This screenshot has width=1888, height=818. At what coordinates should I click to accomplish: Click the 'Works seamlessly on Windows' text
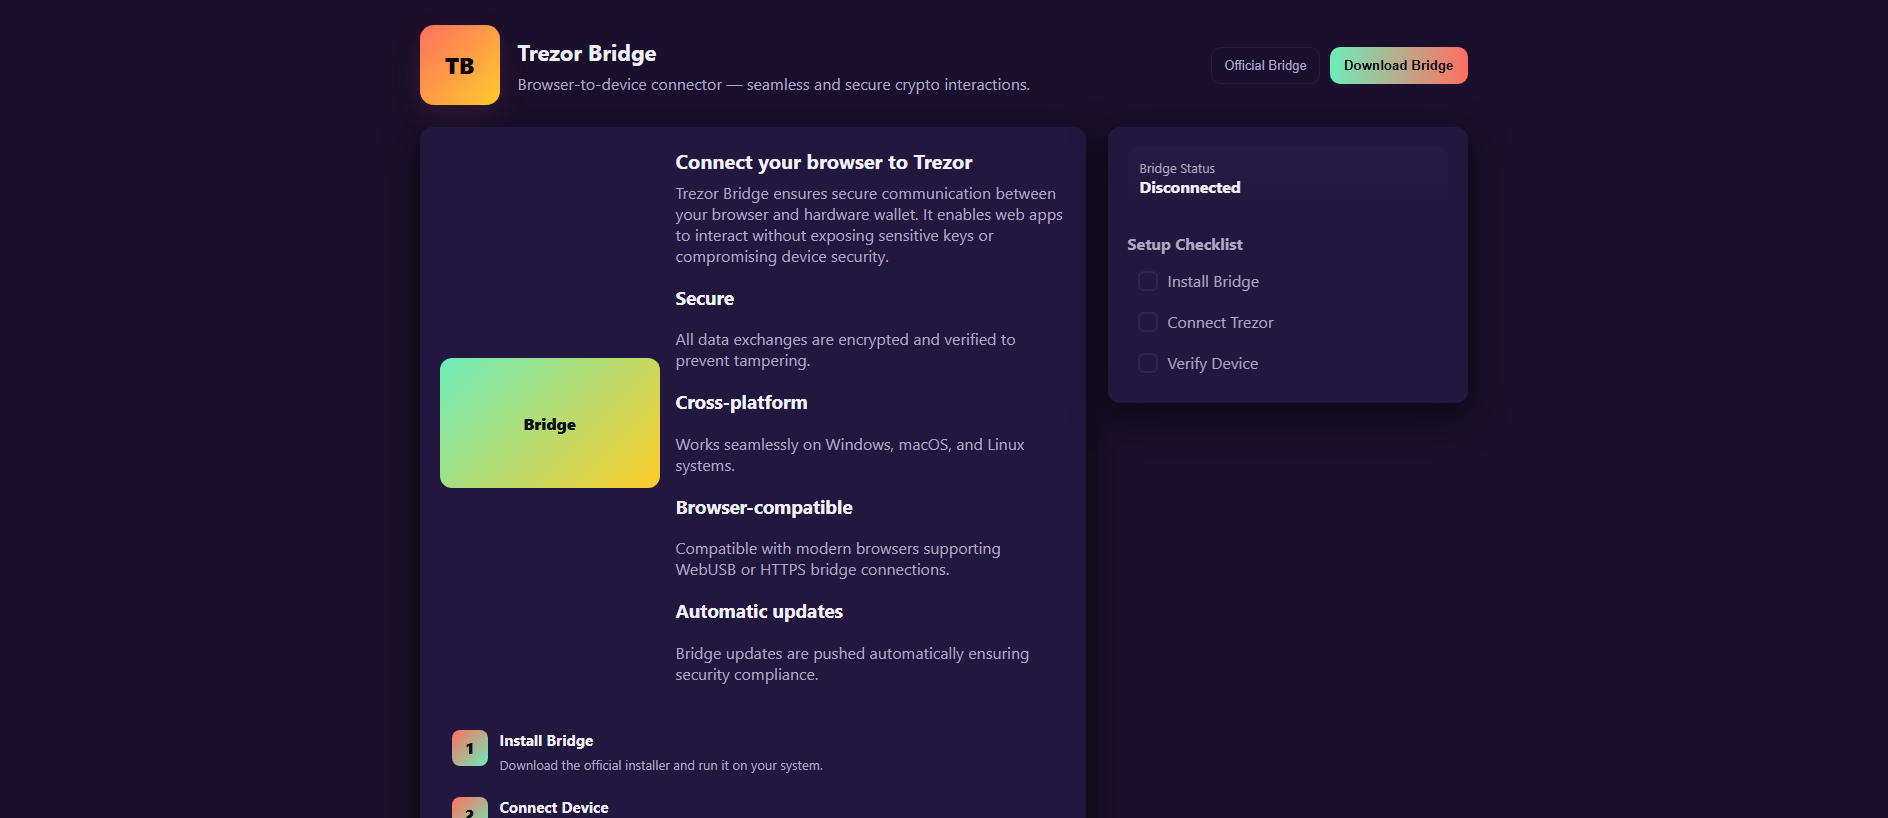[x=850, y=455]
